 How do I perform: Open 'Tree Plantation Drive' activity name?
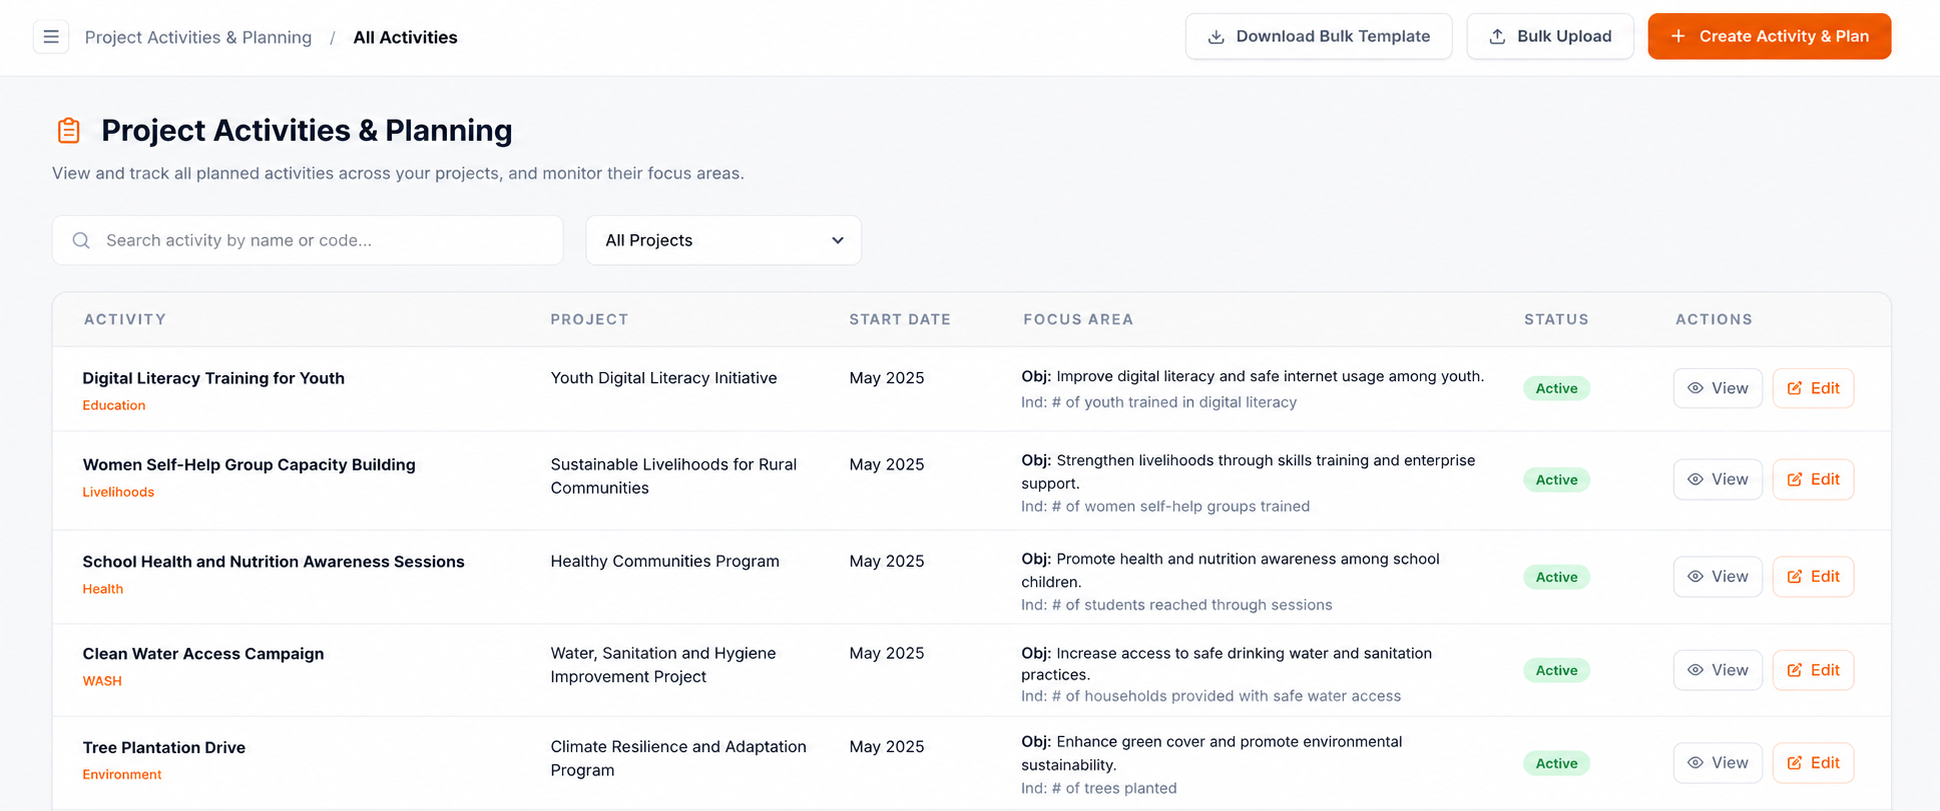click(x=164, y=747)
